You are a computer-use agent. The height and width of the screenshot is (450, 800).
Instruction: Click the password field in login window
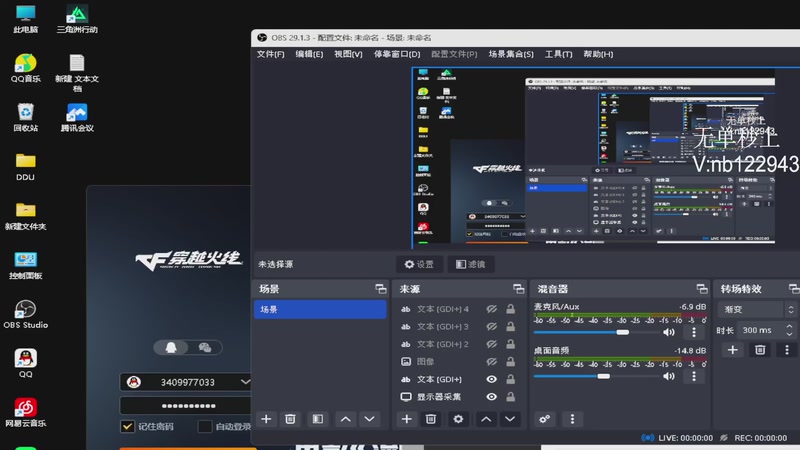[x=186, y=406]
